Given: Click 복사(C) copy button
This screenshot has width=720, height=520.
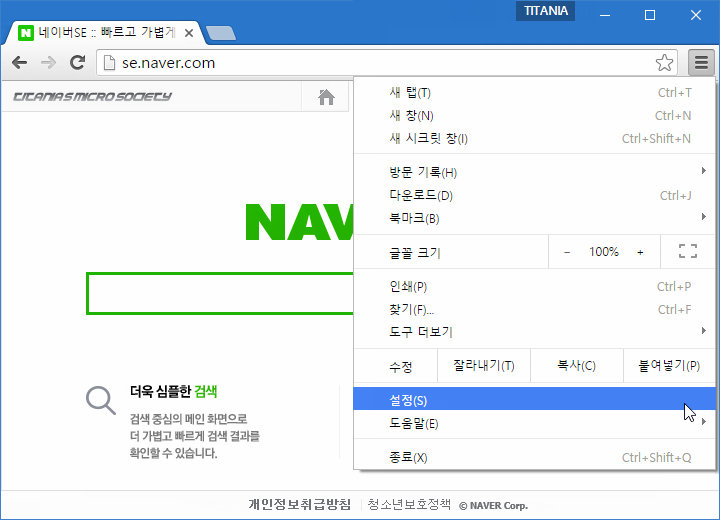Looking at the screenshot, I should tap(577, 366).
